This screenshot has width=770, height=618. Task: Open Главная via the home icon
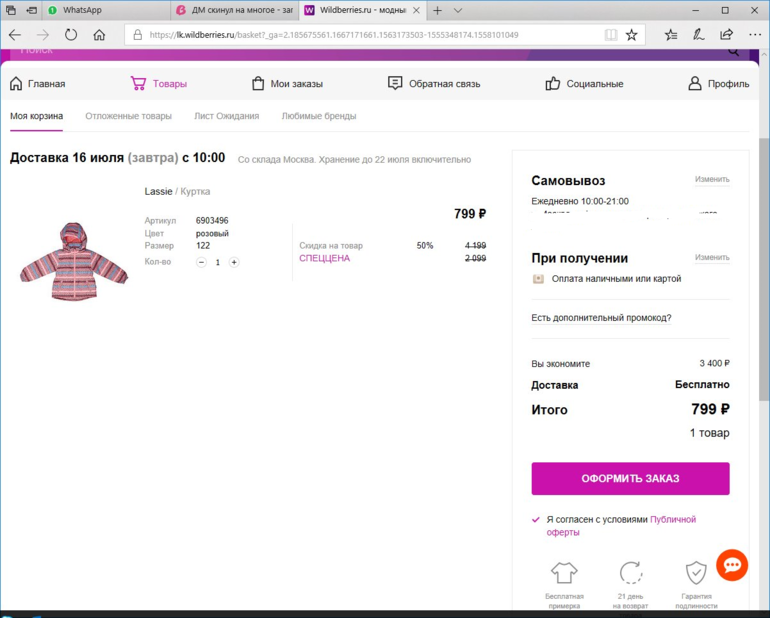pyautogui.click(x=16, y=84)
